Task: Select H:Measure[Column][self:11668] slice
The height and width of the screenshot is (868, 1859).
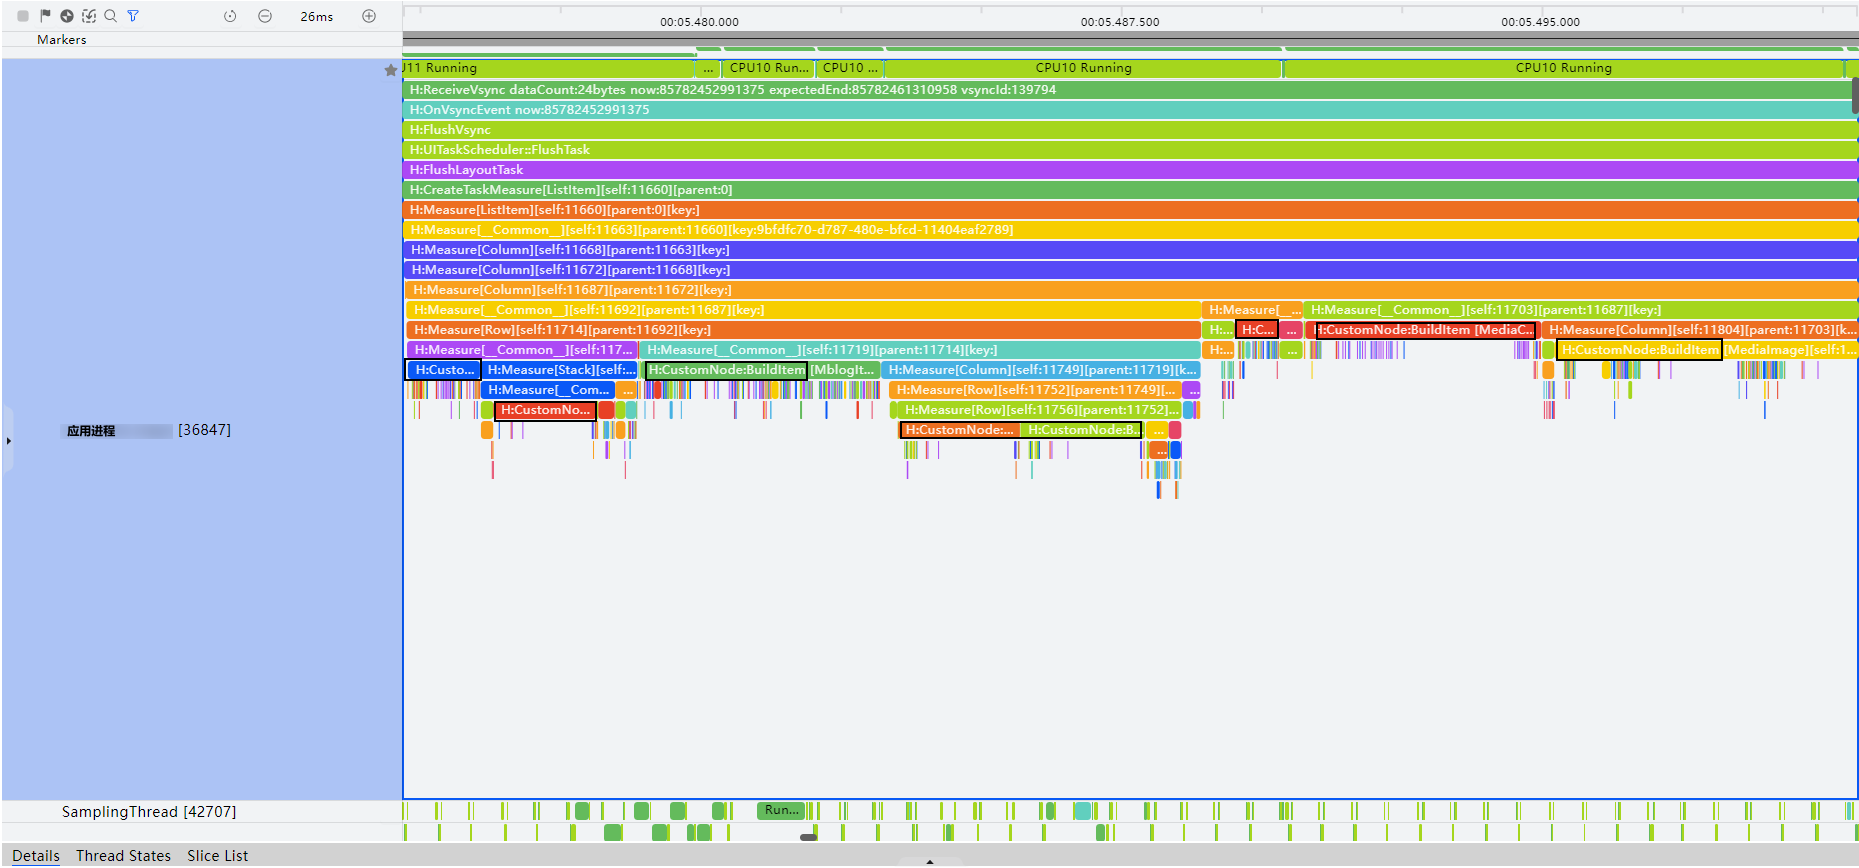Action: (1128, 250)
